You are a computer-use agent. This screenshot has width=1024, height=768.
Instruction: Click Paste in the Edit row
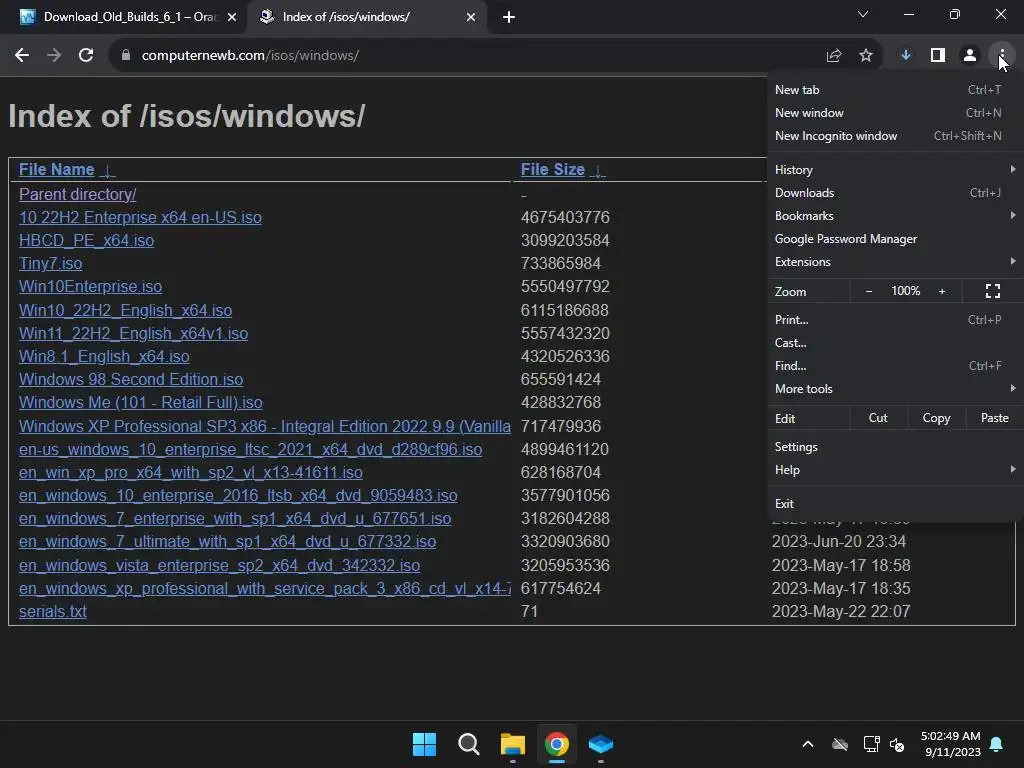pyautogui.click(x=994, y=418)
